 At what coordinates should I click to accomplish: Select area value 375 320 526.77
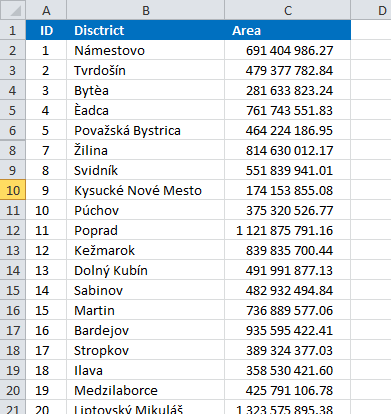288,210
